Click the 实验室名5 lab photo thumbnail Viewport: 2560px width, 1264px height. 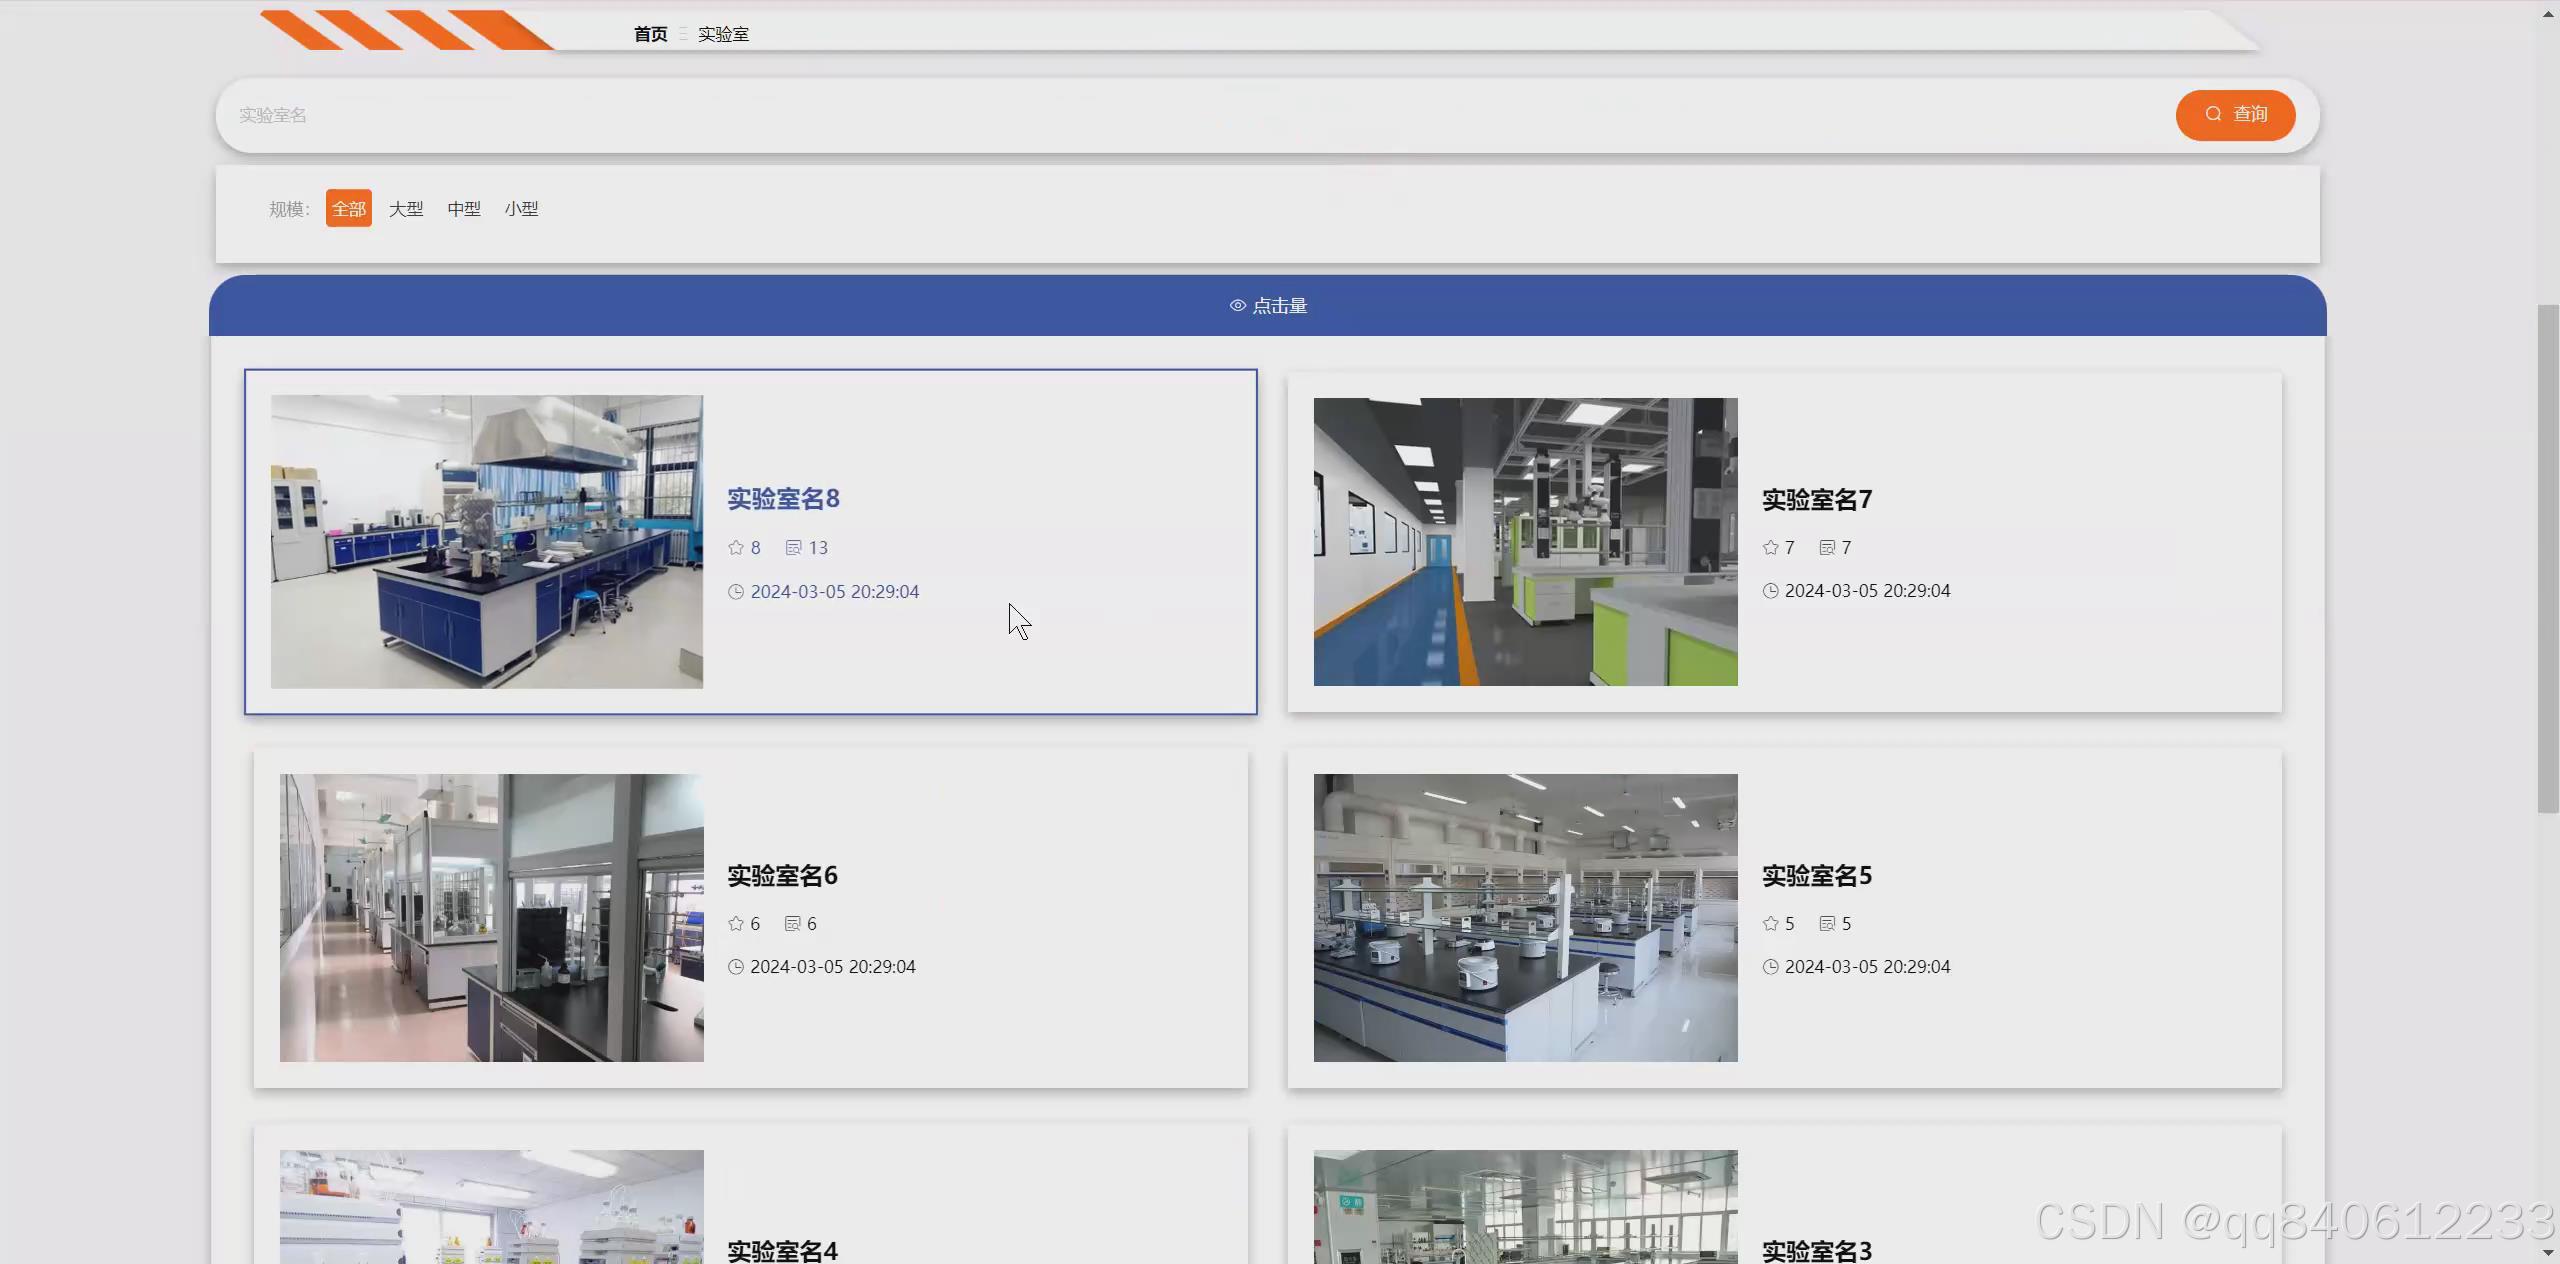pyautogui.click(x=1525, y=917)
